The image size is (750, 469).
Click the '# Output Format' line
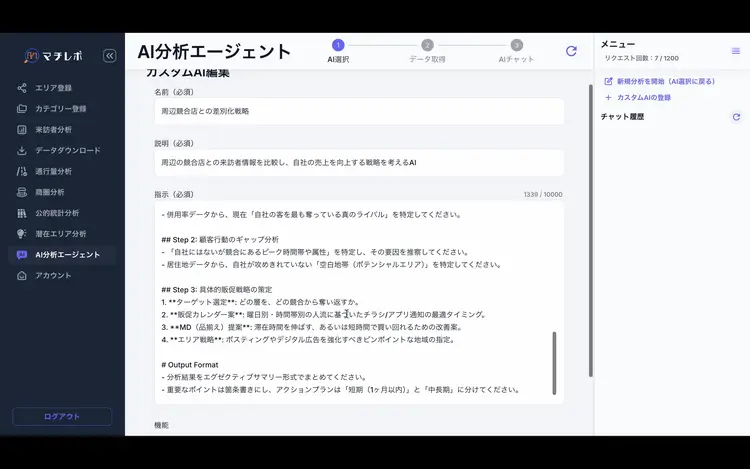[x=190, y=365]
